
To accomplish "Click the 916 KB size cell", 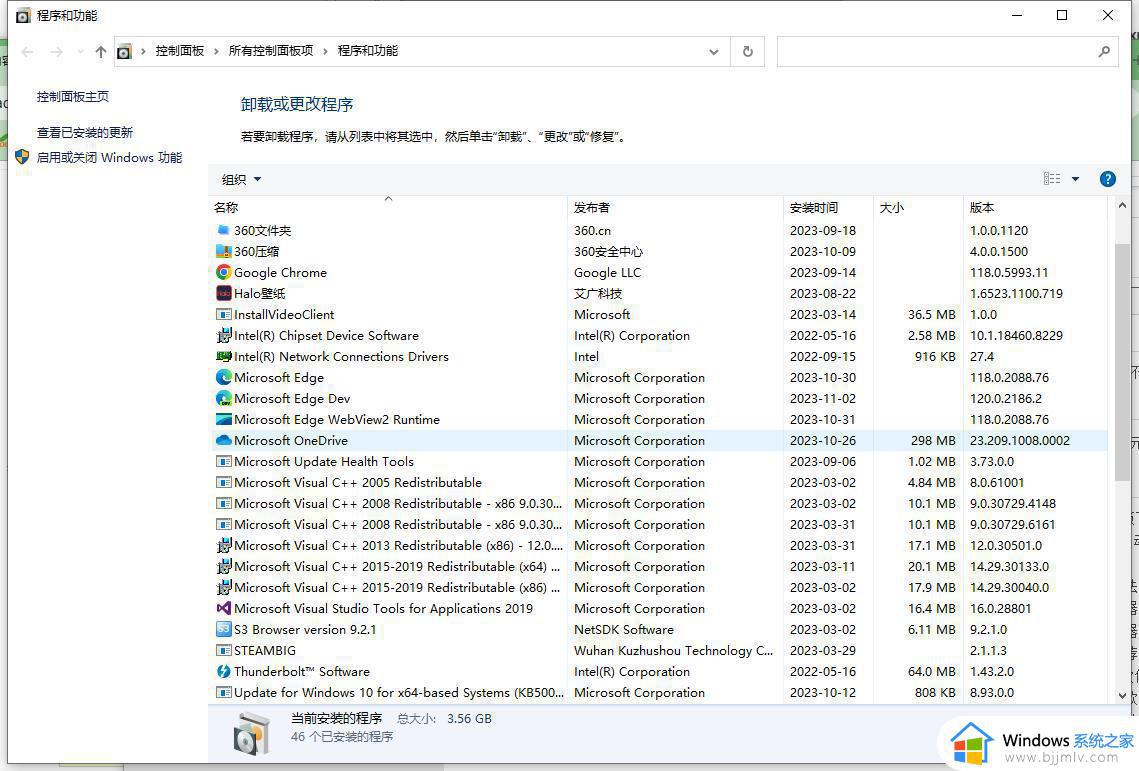I will pyautogui.click(x=936, y=357).
